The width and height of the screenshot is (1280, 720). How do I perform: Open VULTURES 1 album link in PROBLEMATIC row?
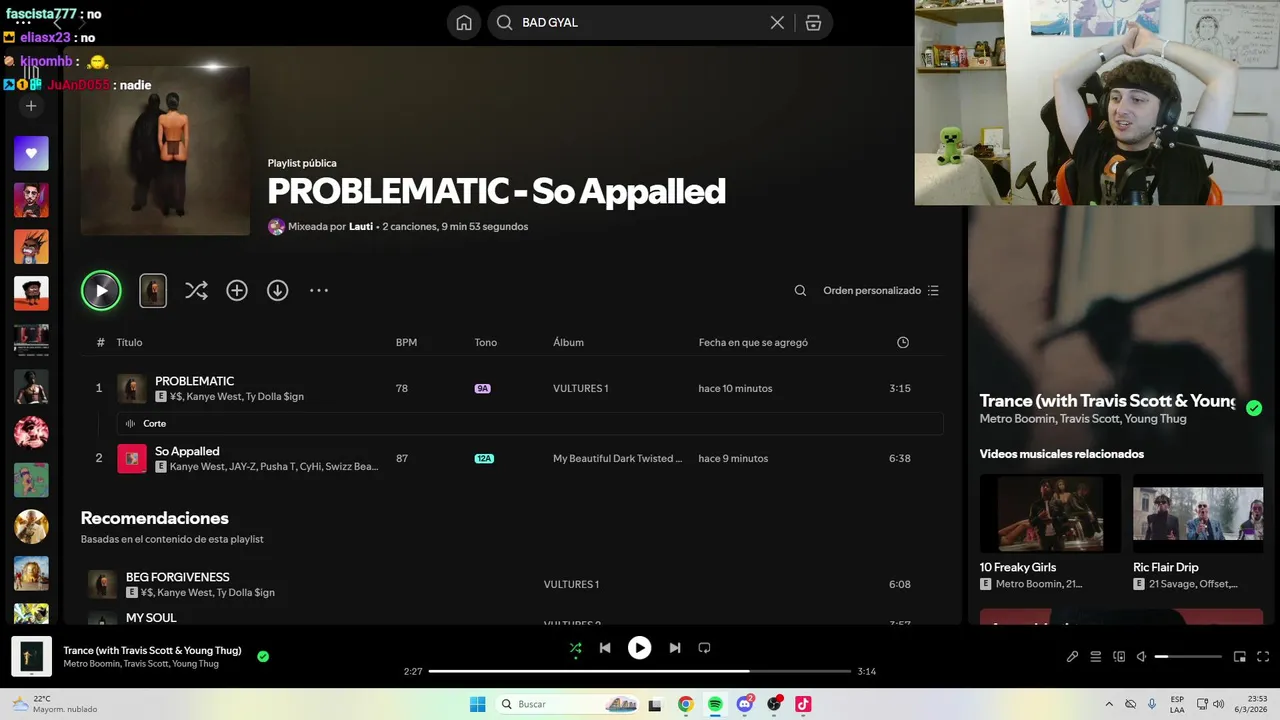580,389
